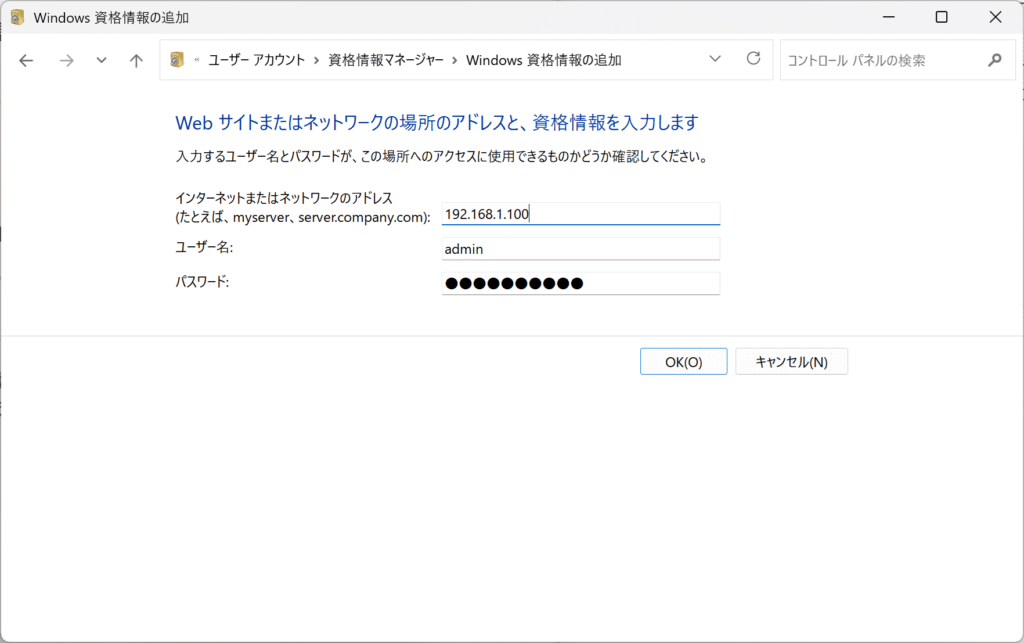Select Windows 資格情報の追加 breadcrumb
The width and height of the screenshot is (1024, 643).
[x=543, y=60]
